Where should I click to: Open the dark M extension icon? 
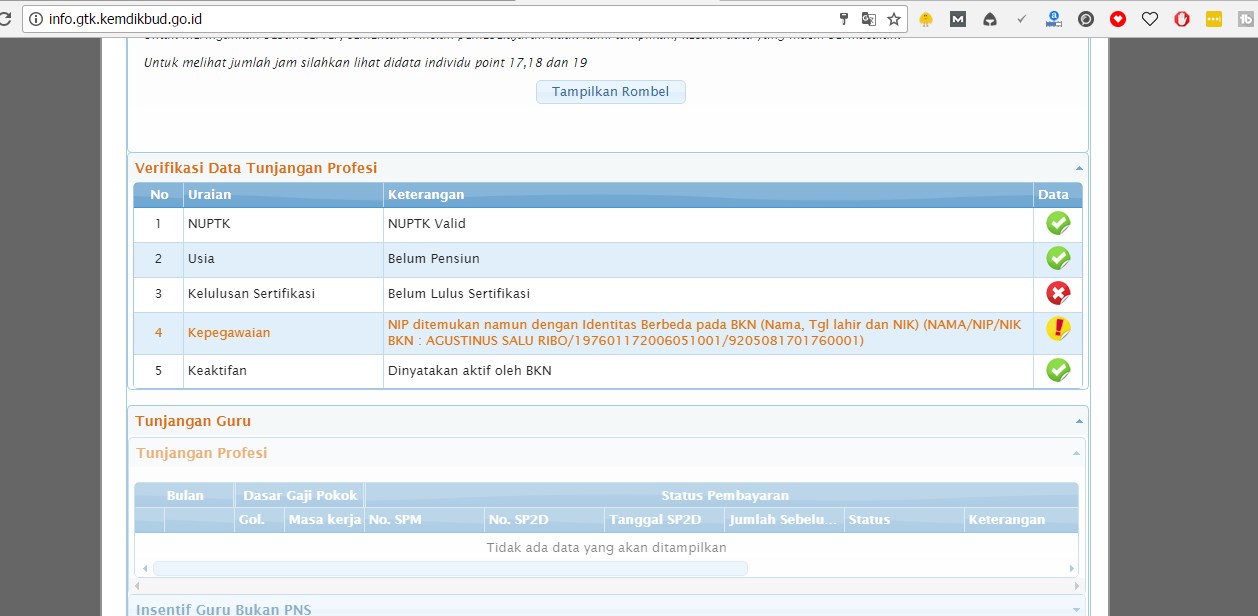pos(958,18)
